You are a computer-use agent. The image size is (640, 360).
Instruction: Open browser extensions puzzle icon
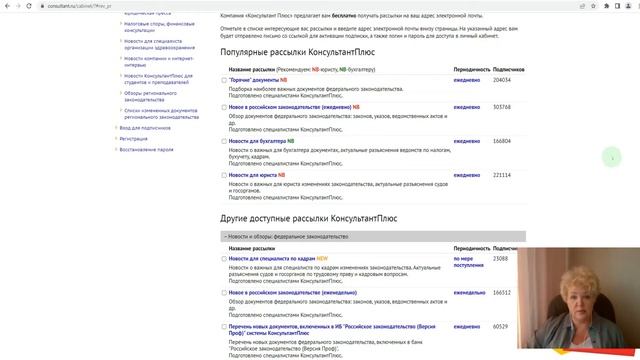(607, 6)
